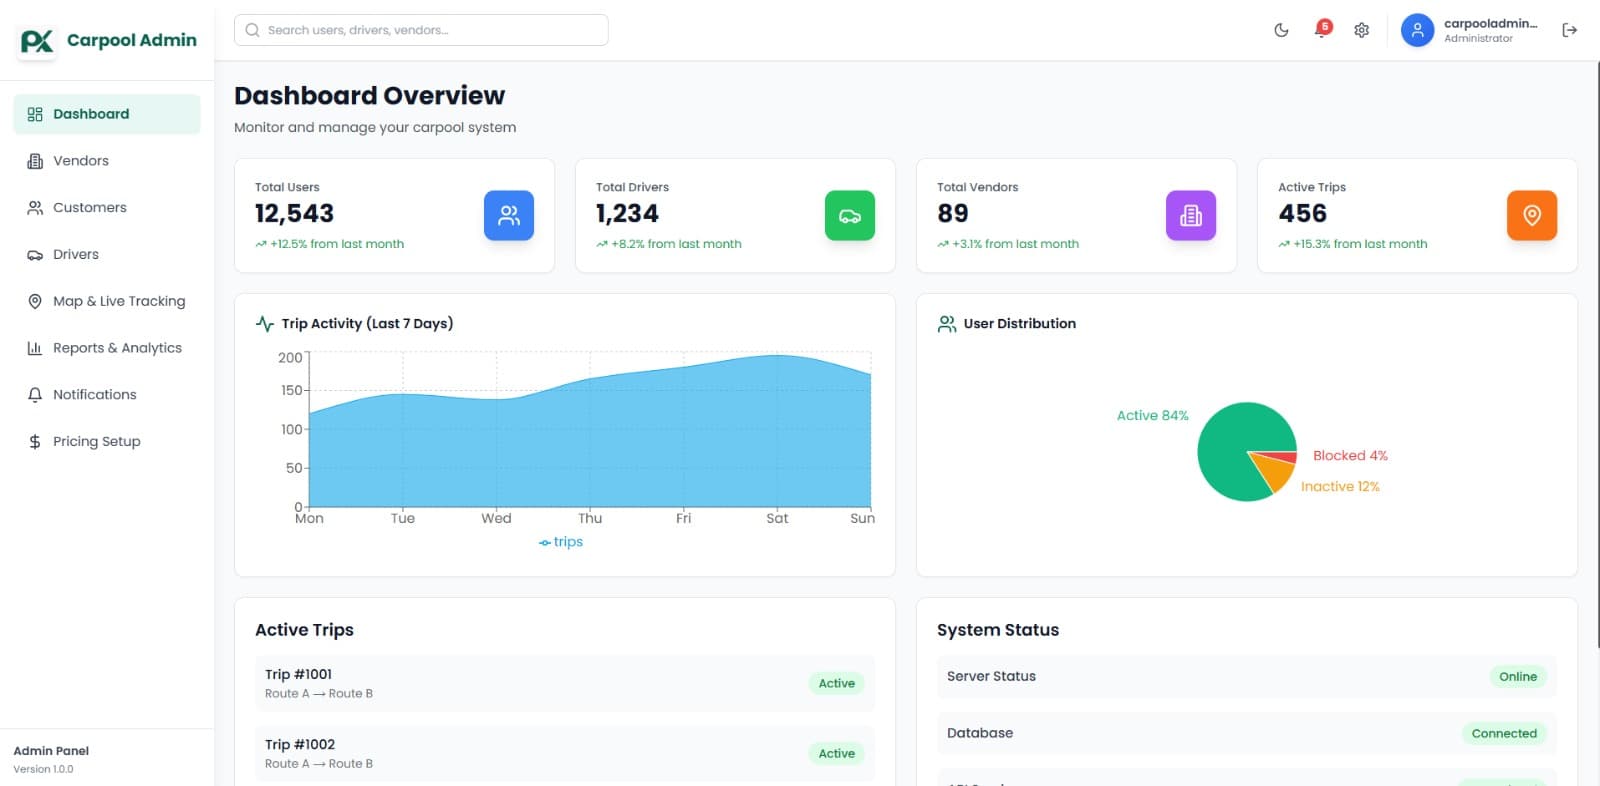The image size is (1600, 786).
Task: Click the dollar sign Pricing icon
Action: tap(35, 442)
